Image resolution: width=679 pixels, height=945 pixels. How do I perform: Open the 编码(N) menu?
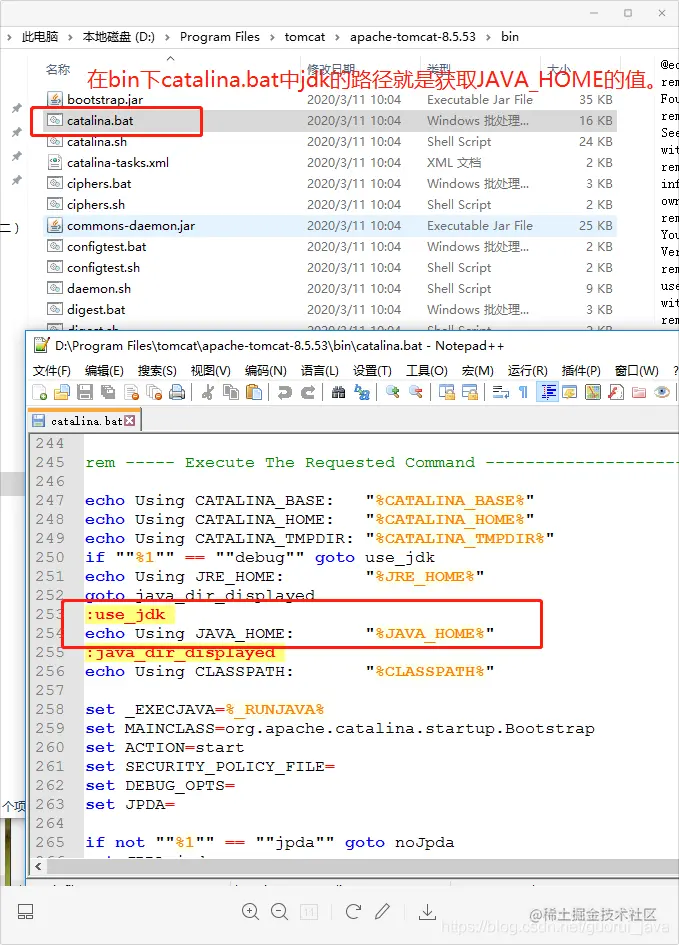point(265,371)
